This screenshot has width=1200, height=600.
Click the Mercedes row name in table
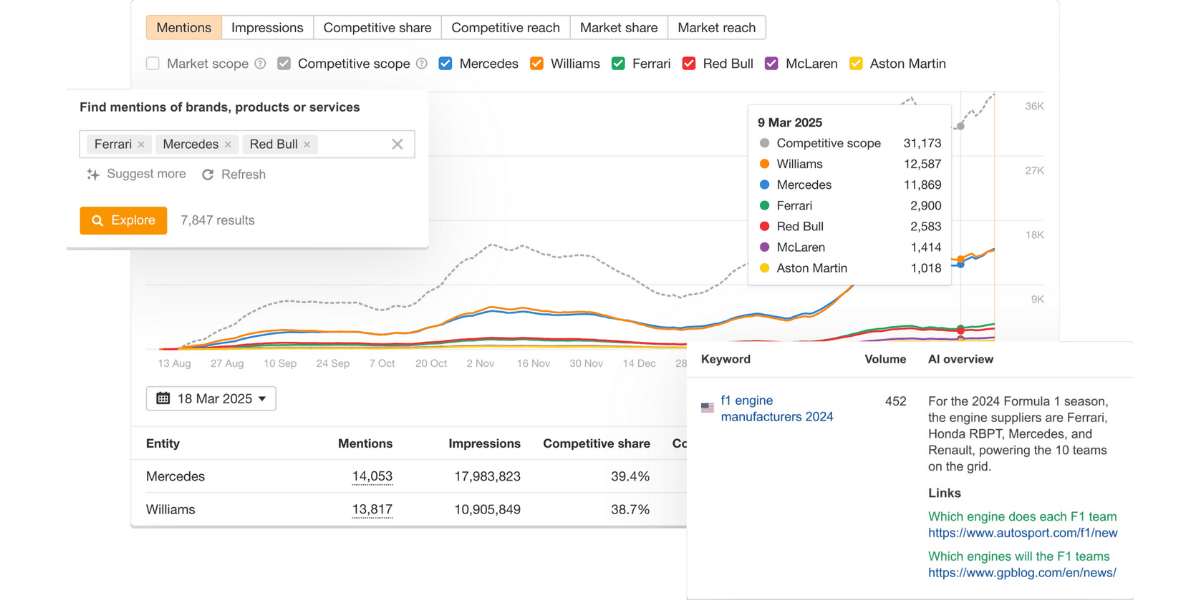coord(176,476)
